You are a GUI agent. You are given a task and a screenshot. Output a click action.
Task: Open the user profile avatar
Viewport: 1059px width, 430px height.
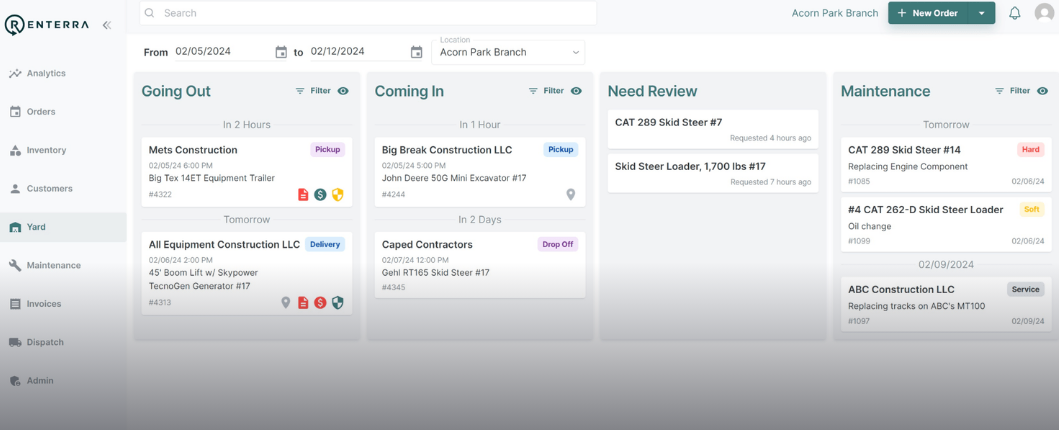[1045, 13]
